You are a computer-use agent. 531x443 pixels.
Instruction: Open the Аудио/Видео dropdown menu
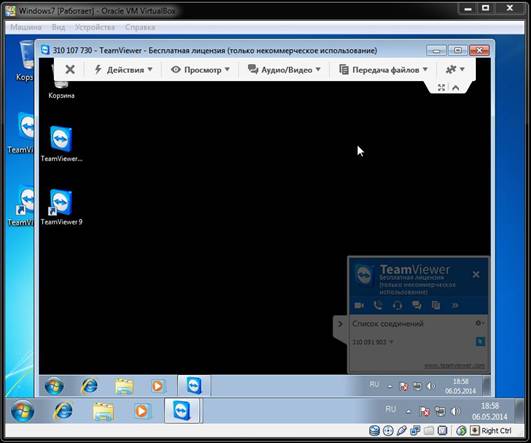[x=284, y=70]
